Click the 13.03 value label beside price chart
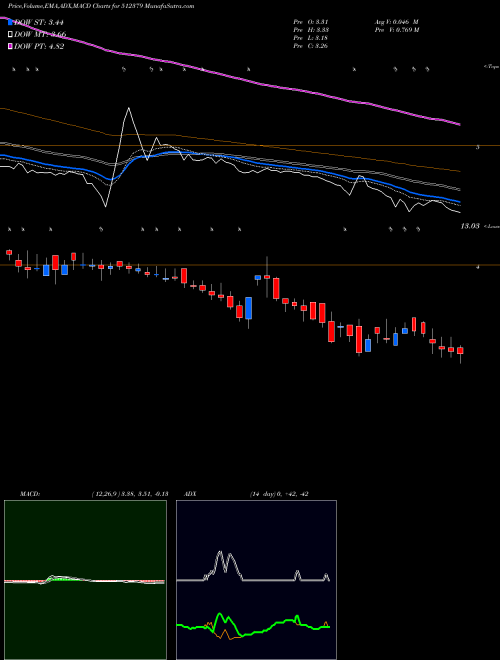500x660 pixels. pos(470,226)
